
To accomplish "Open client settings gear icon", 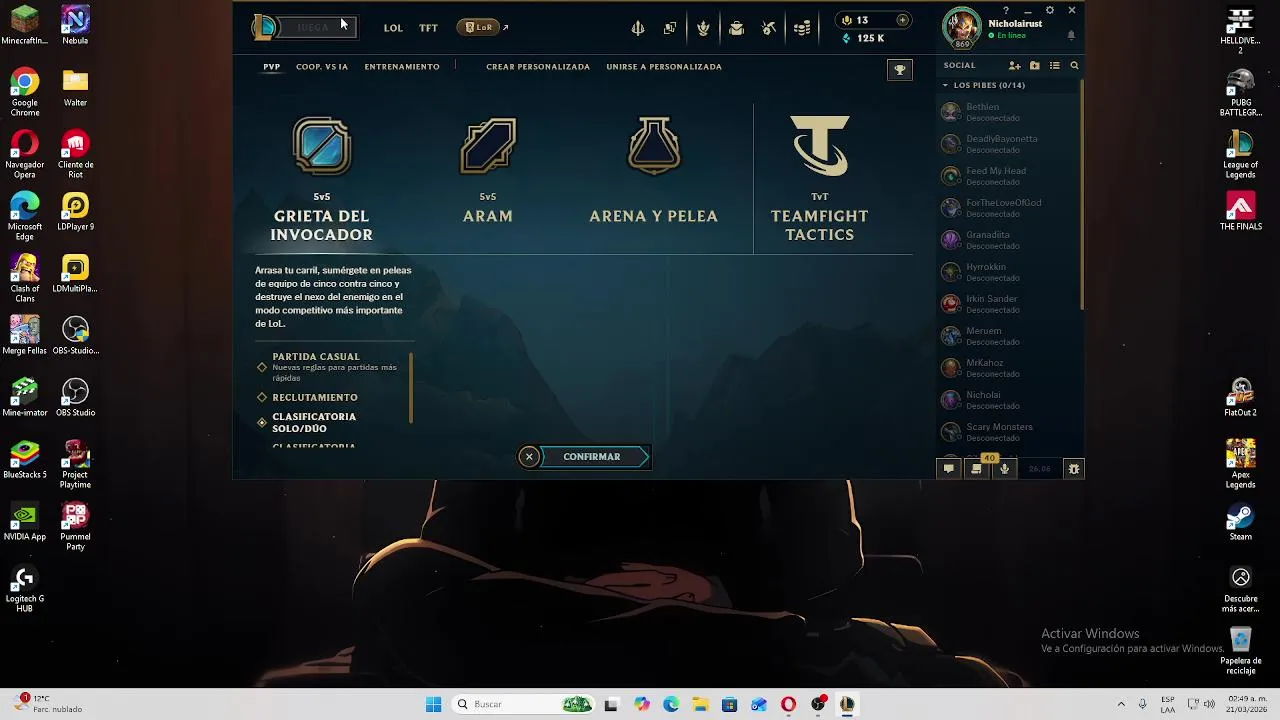I will click(1049, 10).
